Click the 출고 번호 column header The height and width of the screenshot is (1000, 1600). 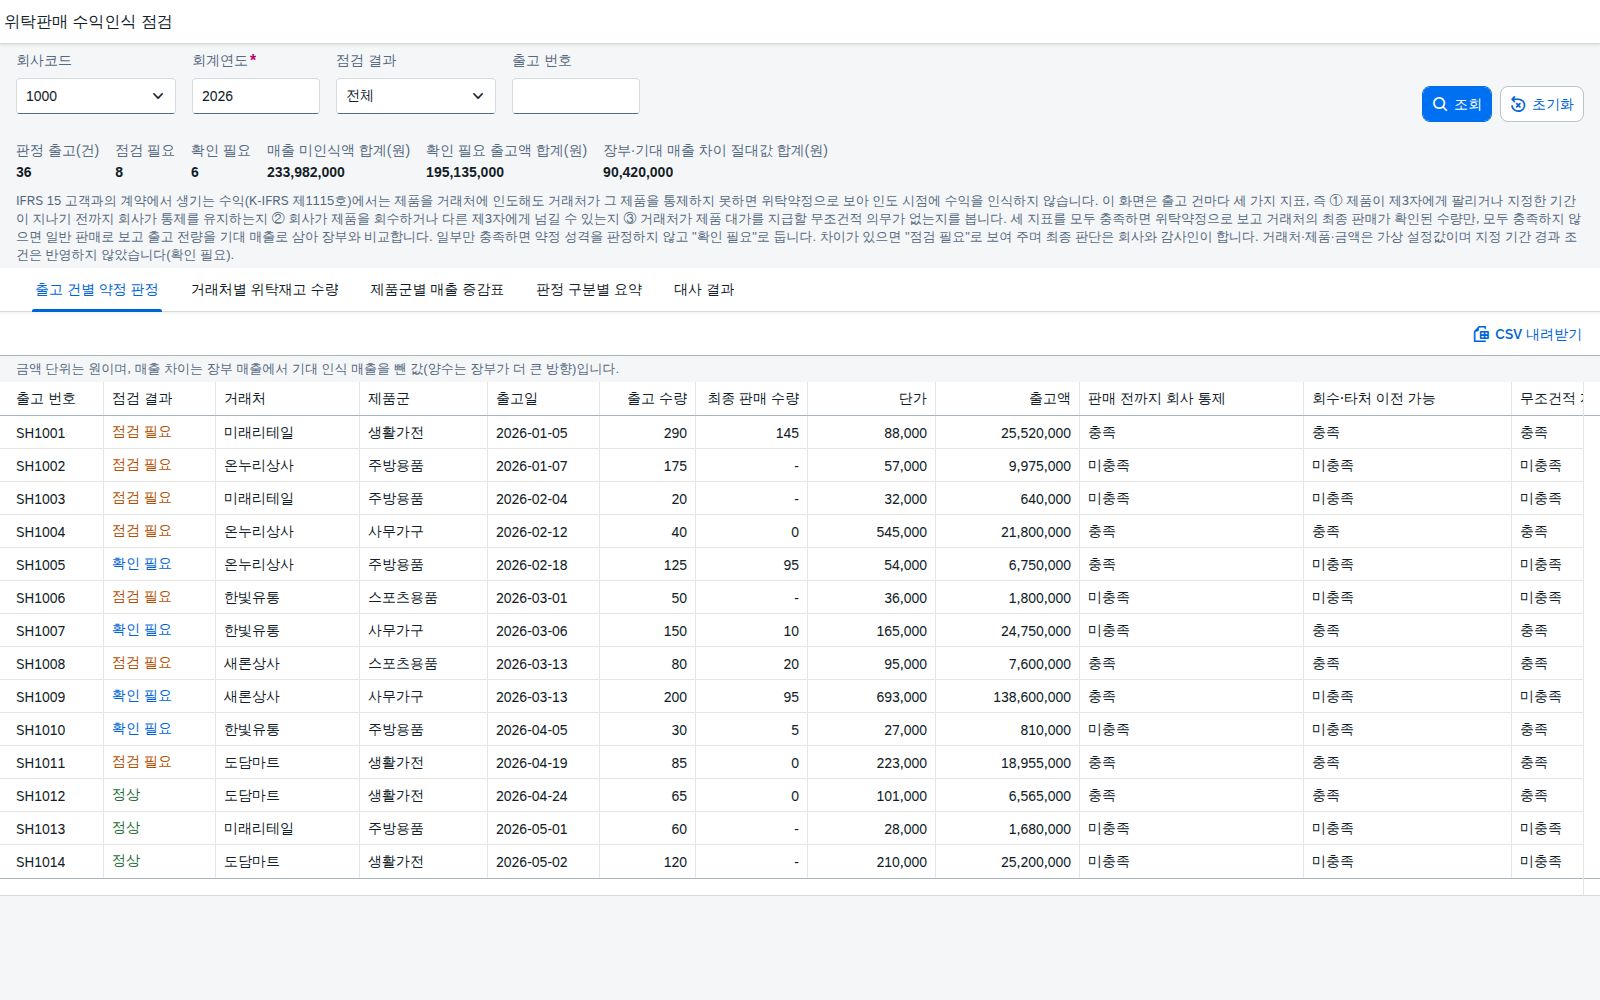[52, 399]
